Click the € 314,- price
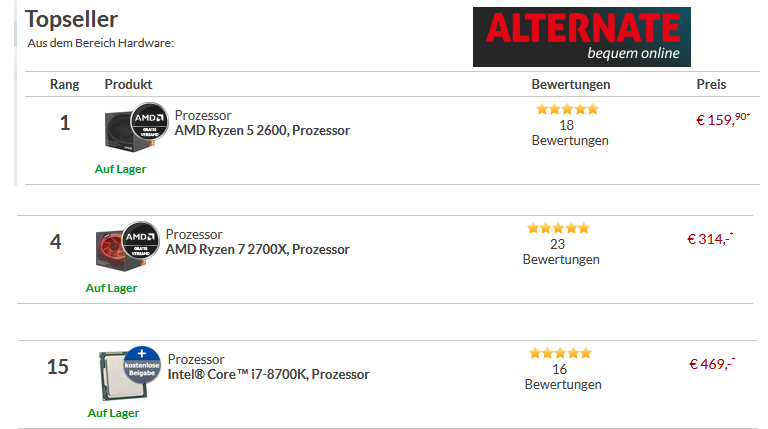Screen dimensions: 768x429 pos(710,238)
